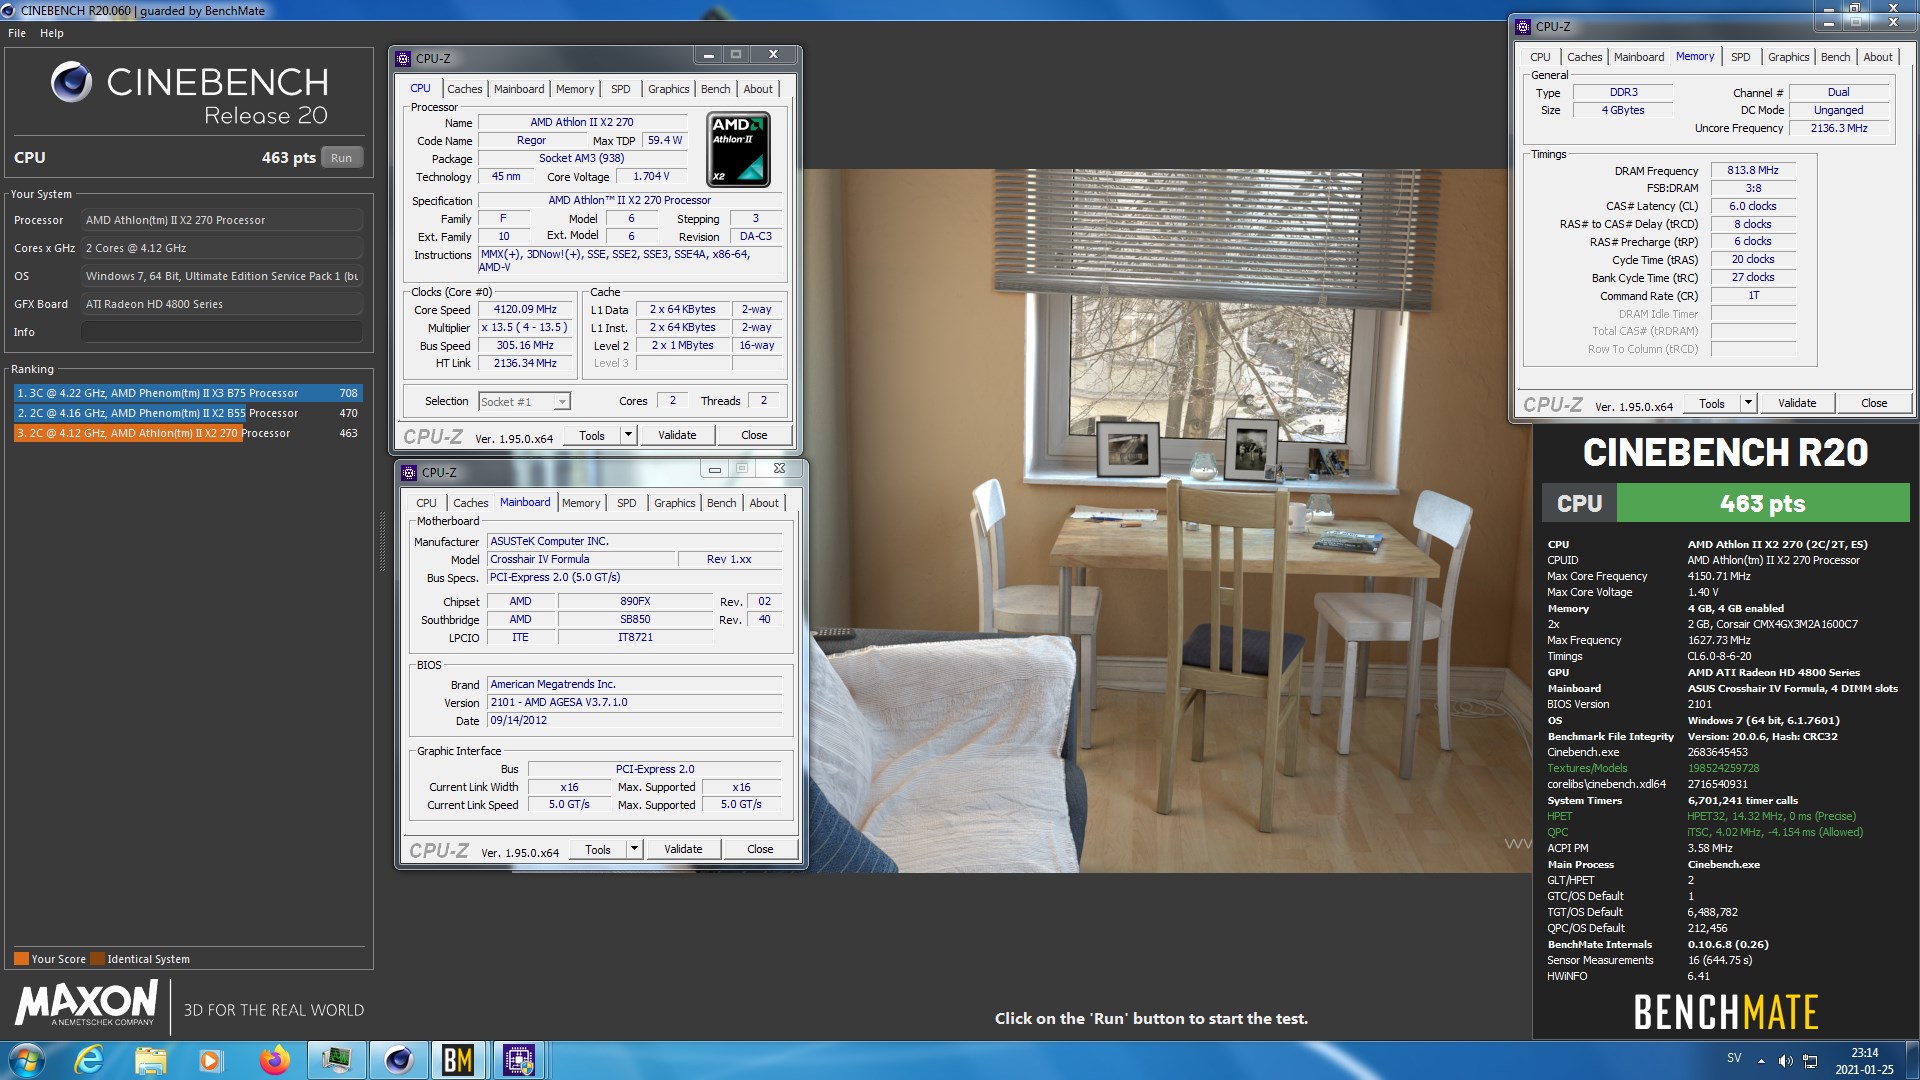This screenshot has height=1080, width=1920.
Task: Click the Identical System legend swatch
Action: point(97,959)
